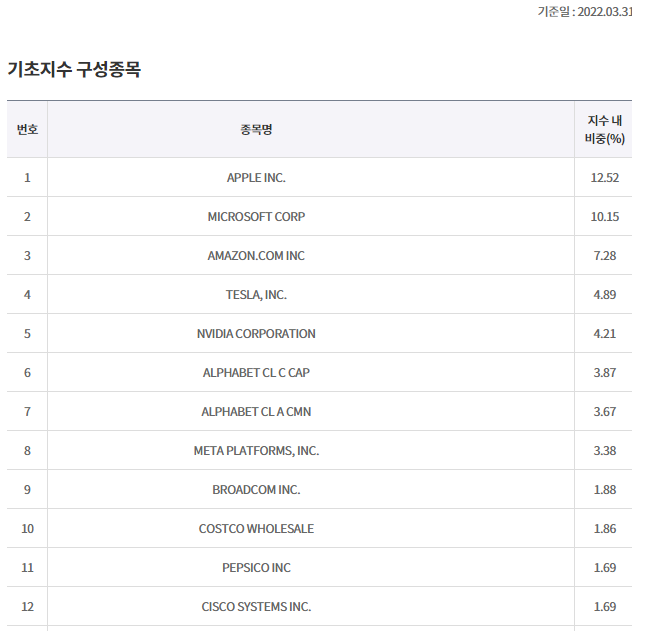This screenshot has height=644, width=659.
Task: Click the 기준일 2022.03.31 date text
Action: [585, 12]
